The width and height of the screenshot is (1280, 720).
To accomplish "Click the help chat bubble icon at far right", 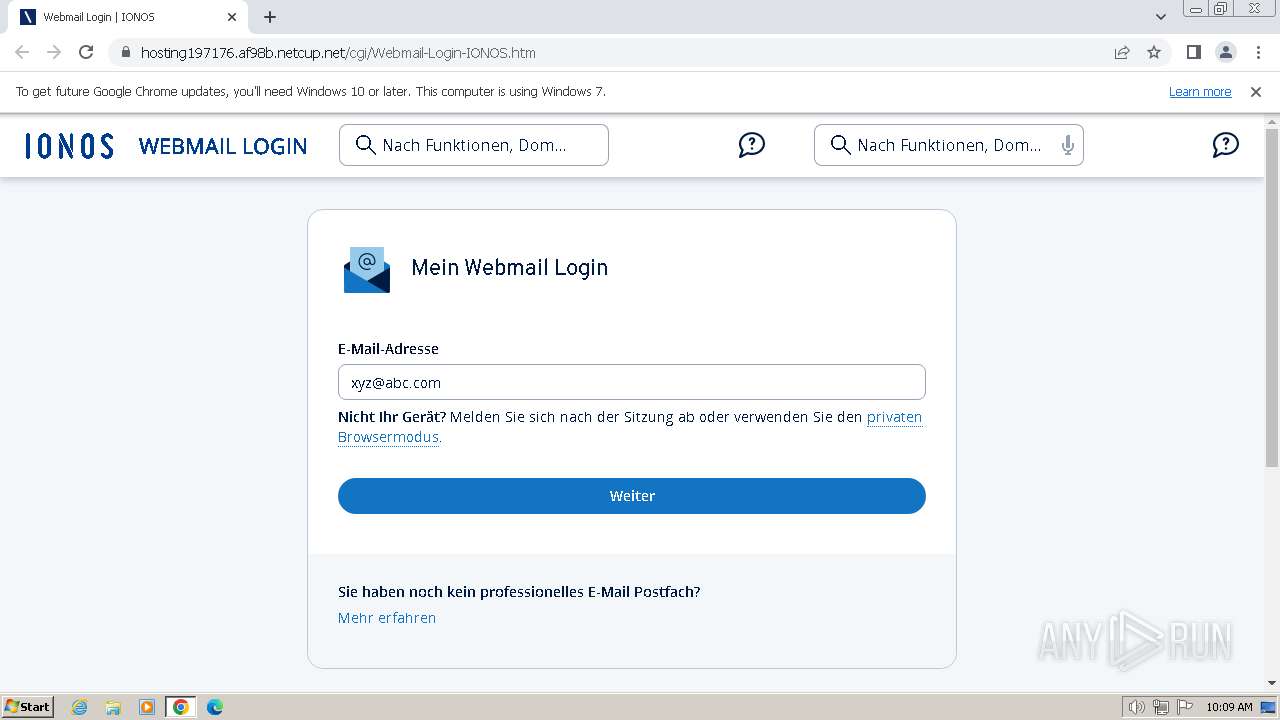I will tap(1225, 145).
